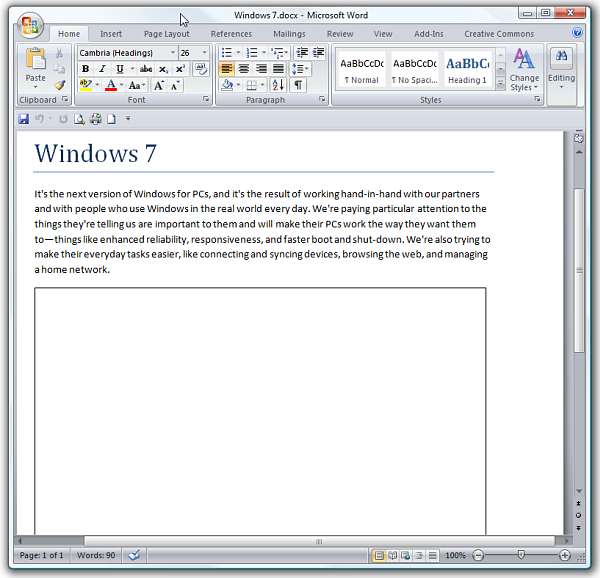Click the Multilevel List icon

point(279,52)
